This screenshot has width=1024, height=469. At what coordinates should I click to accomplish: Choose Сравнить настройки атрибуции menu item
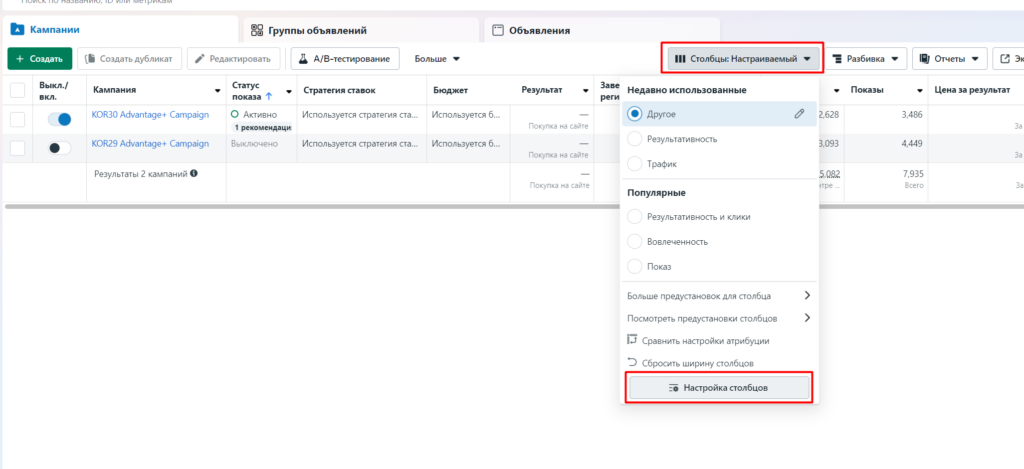tap(719, 340)
